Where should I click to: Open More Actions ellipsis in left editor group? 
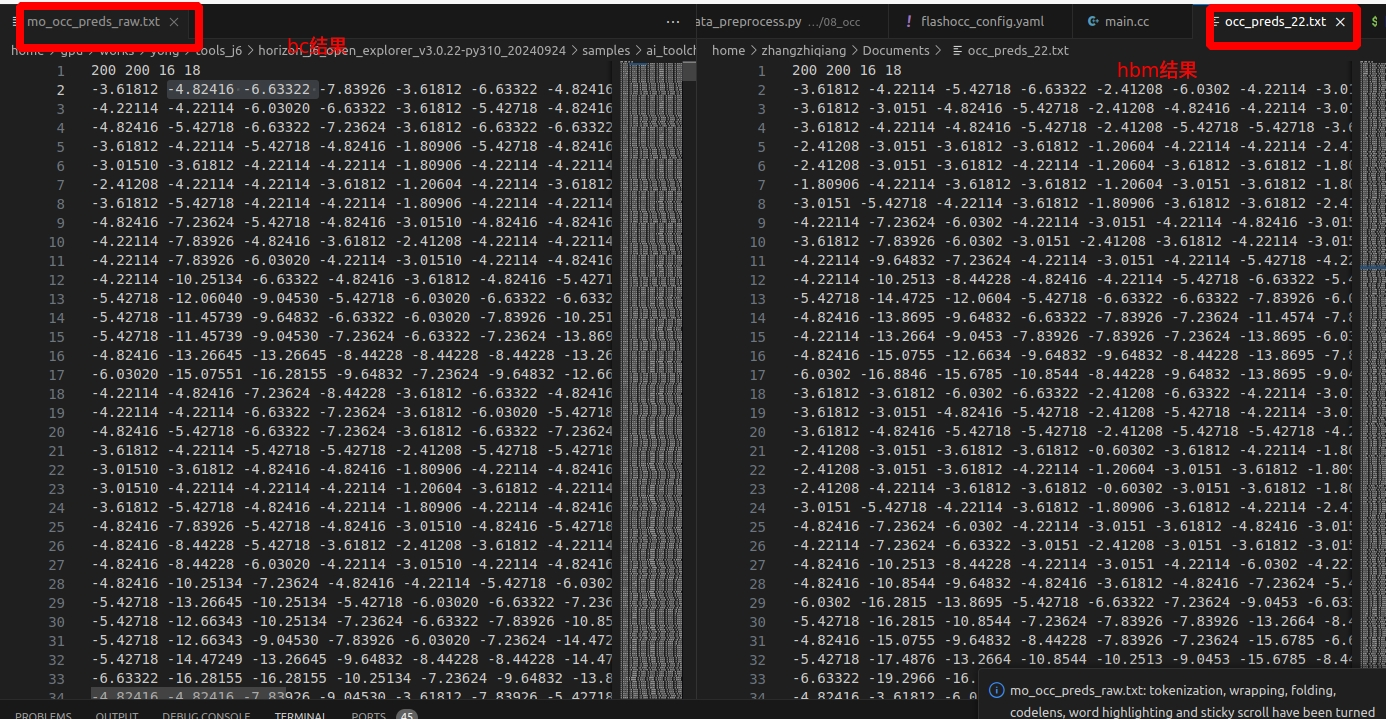tap(673, 22)
